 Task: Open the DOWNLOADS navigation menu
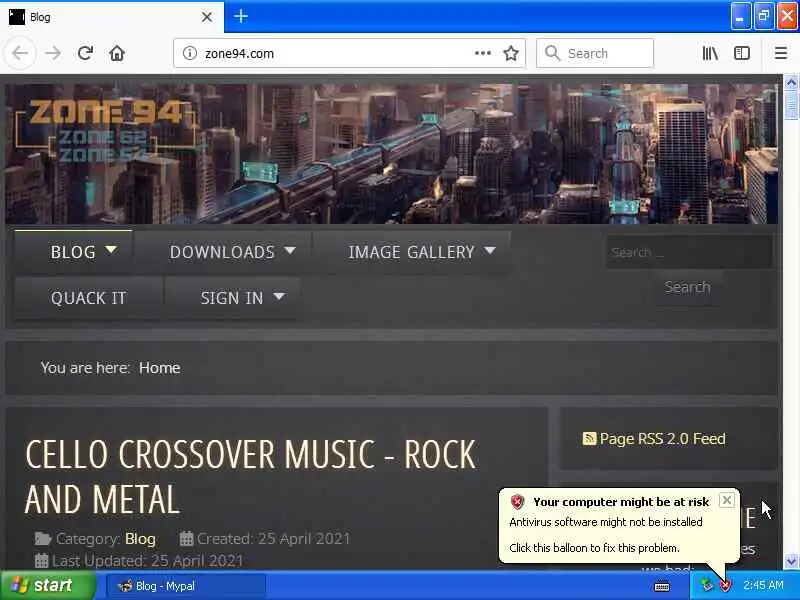click(222, 252)
